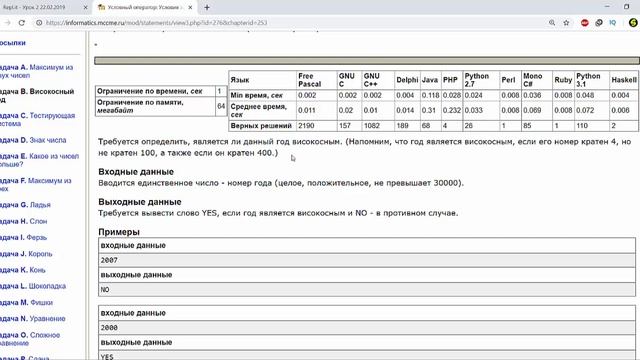Open Задача F. Максимум из трех
This screenshot has width=640, height=360.
pyautogui.click(x=36, y=184)
